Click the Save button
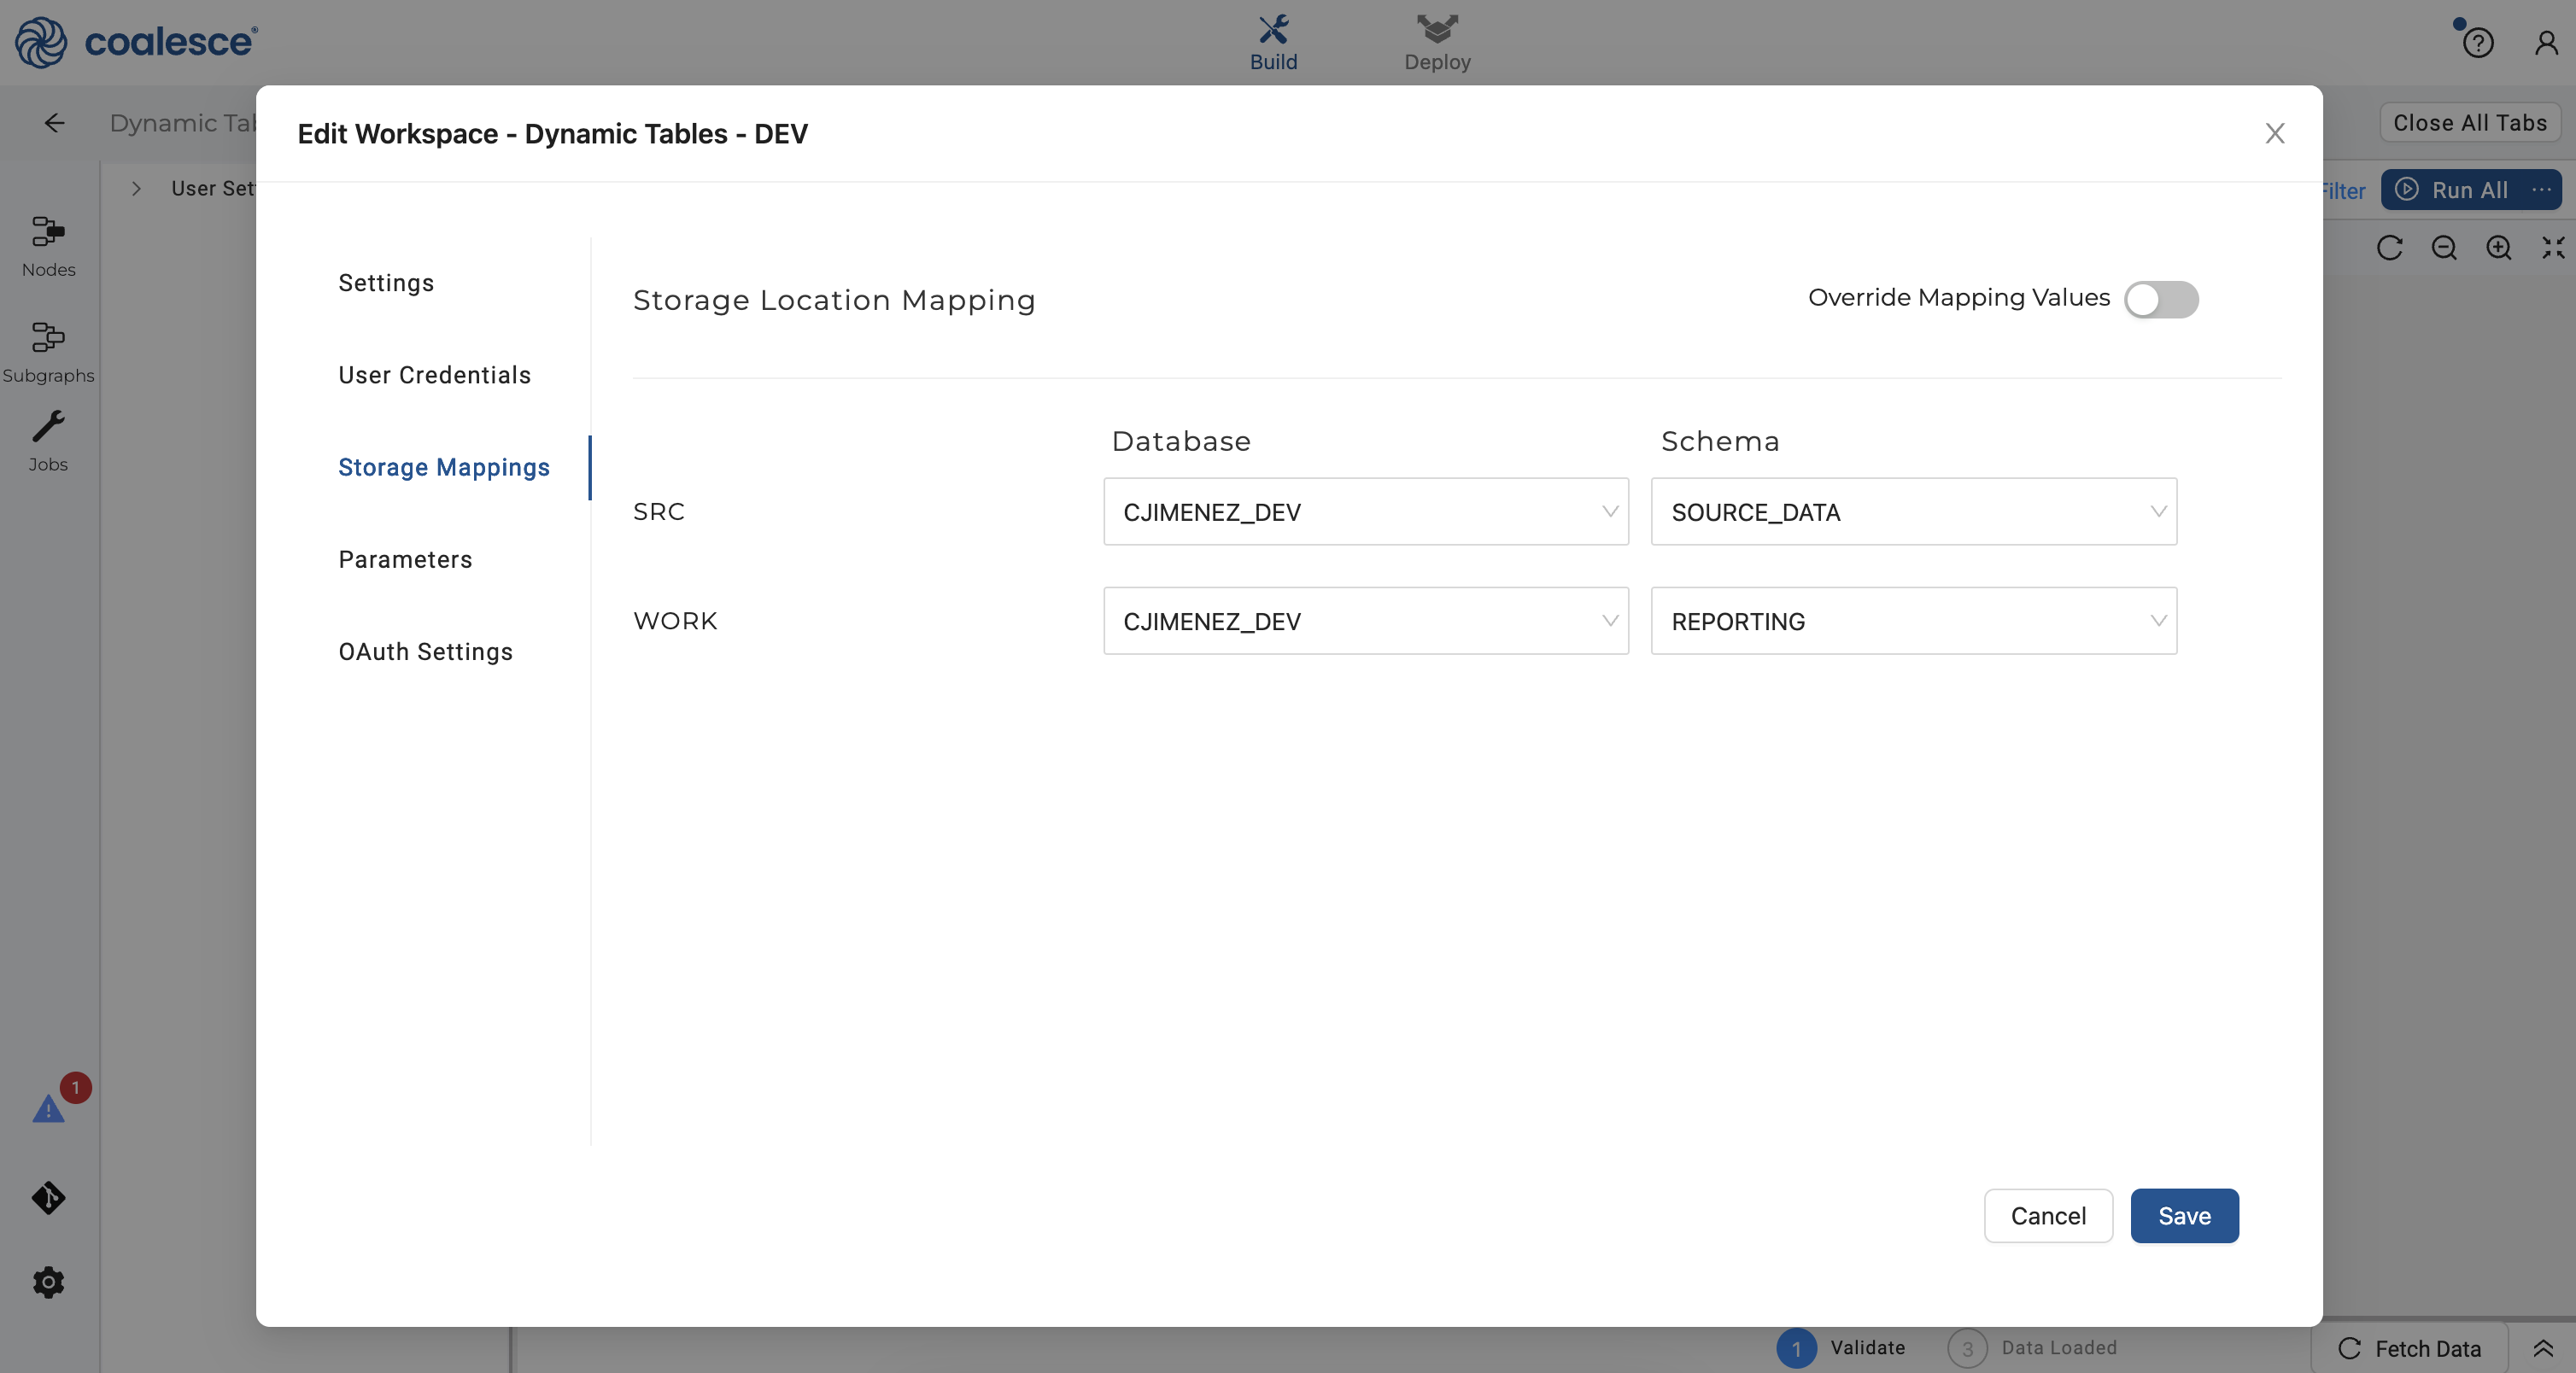The height and width of the screenshot is (1373, 2576). coord(2184,1216)
